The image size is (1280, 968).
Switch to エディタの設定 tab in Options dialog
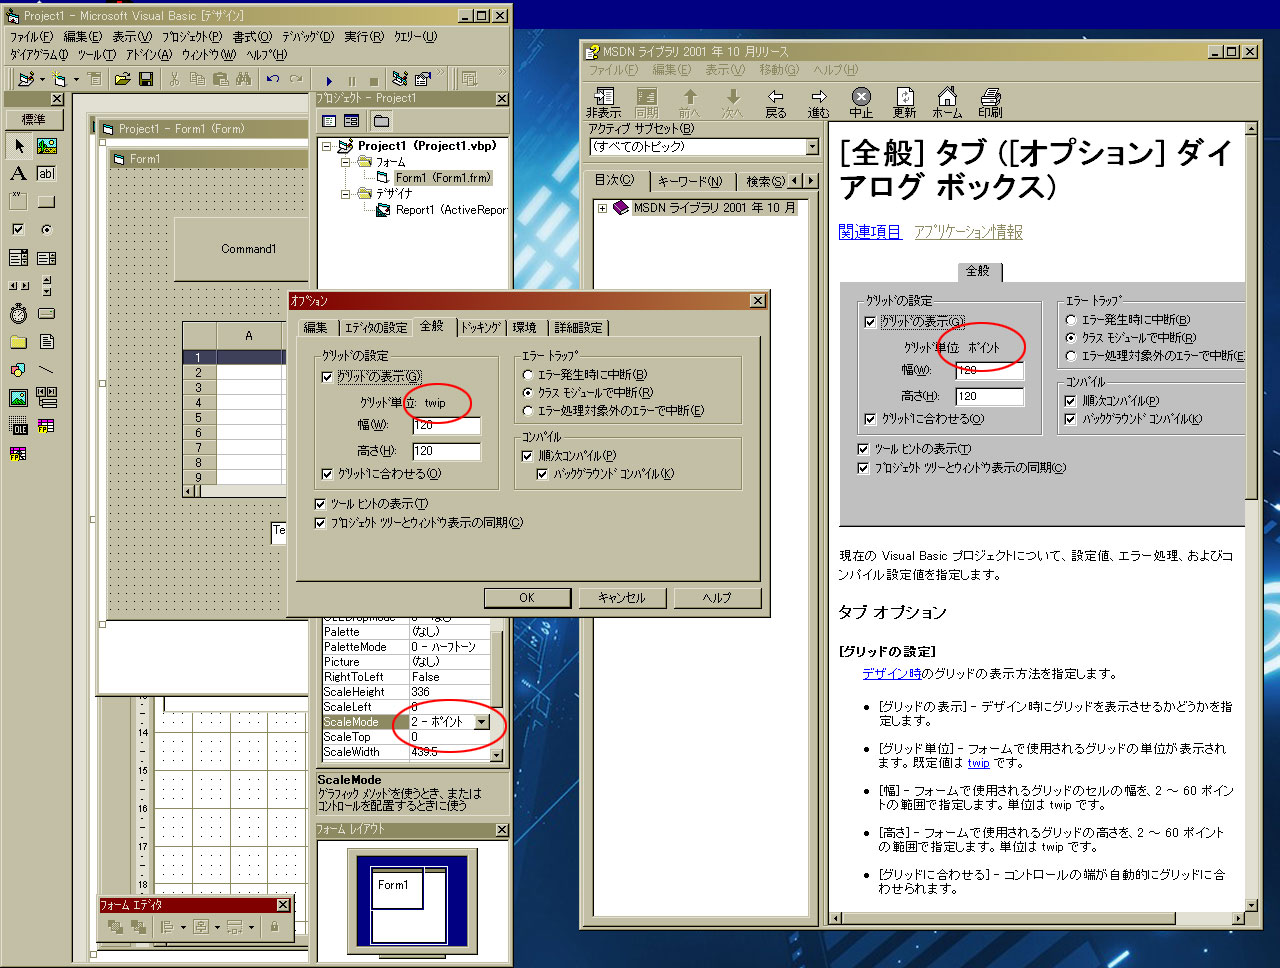point(376,328)
